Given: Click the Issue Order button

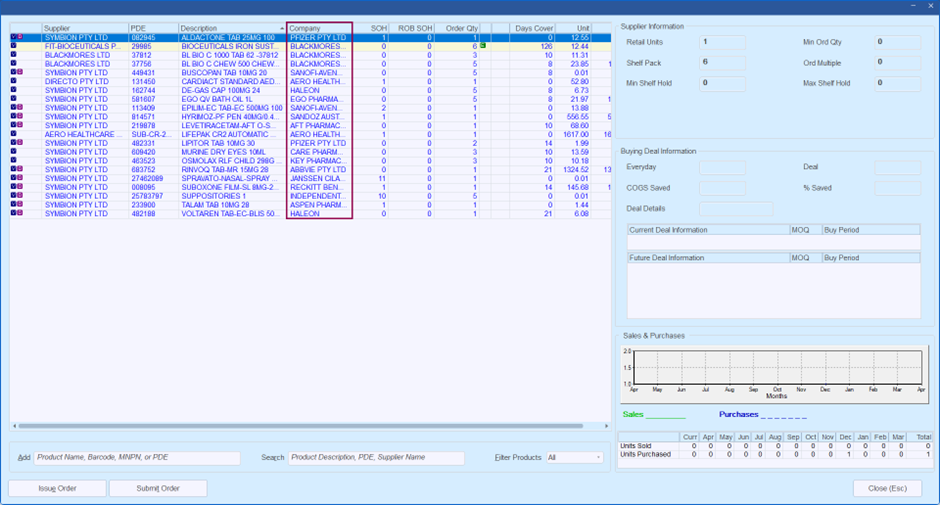Looking at the screenshot, I should point(58,488).
